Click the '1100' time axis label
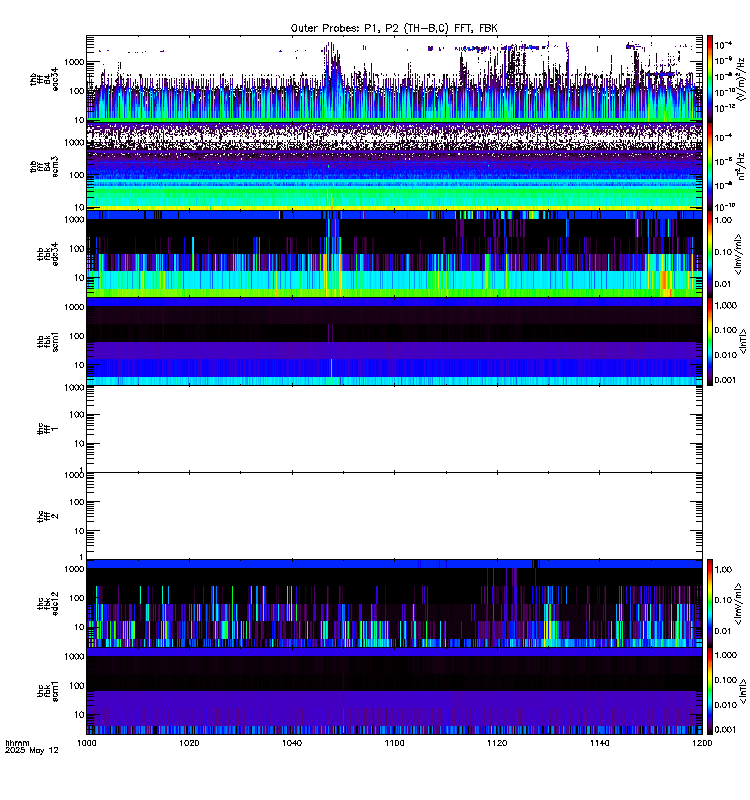Image resolution: width=750 pixels, height=800 pixels. 394,743
